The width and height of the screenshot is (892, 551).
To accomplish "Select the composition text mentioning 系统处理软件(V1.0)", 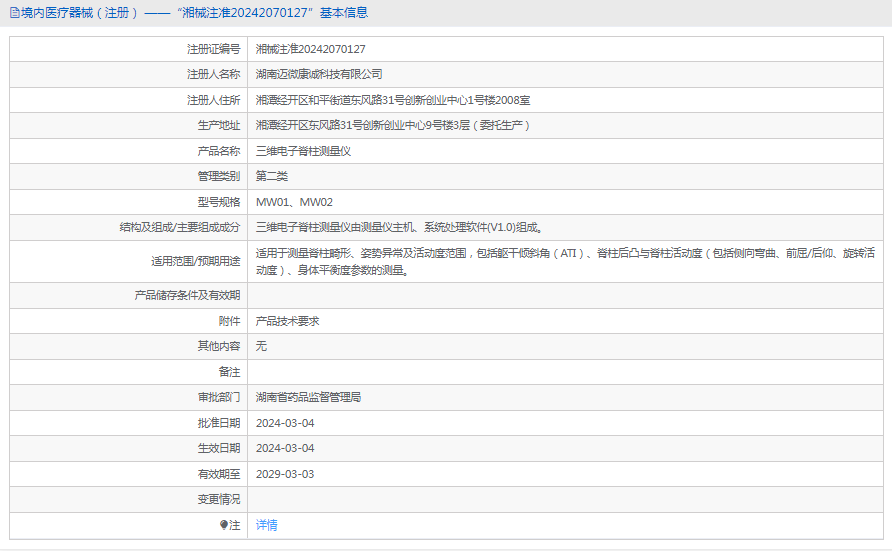I will click(399, 227).
